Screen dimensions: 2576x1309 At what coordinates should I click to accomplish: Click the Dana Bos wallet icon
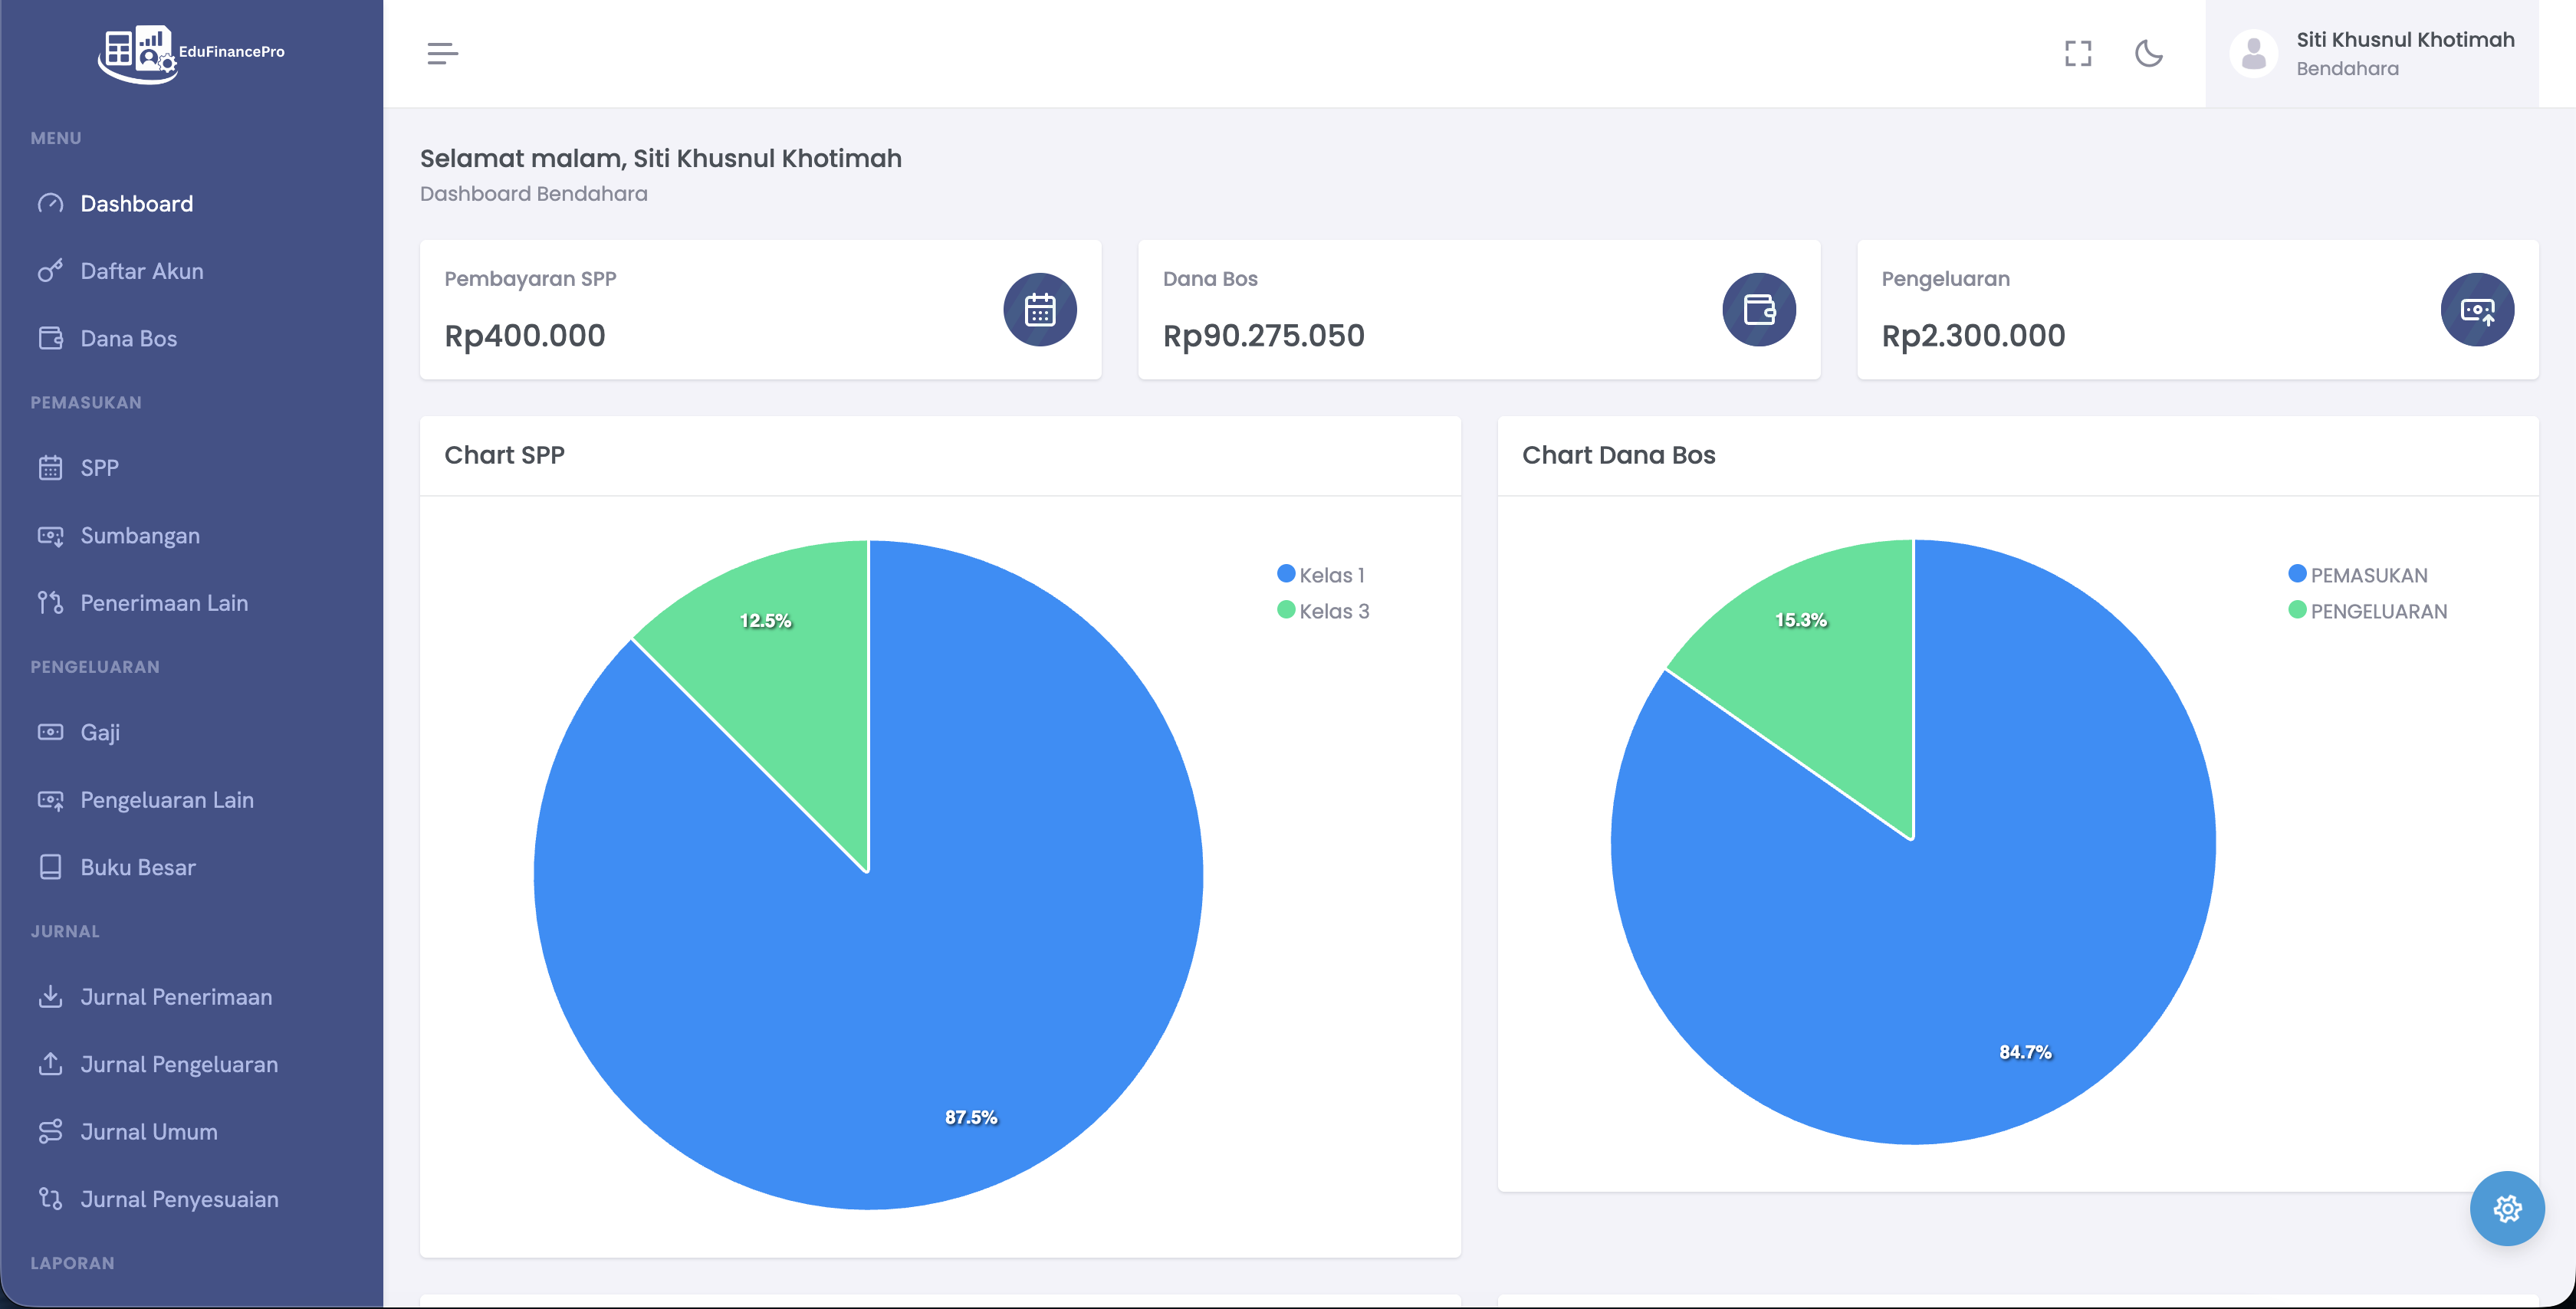click(x=1759, y=310)
